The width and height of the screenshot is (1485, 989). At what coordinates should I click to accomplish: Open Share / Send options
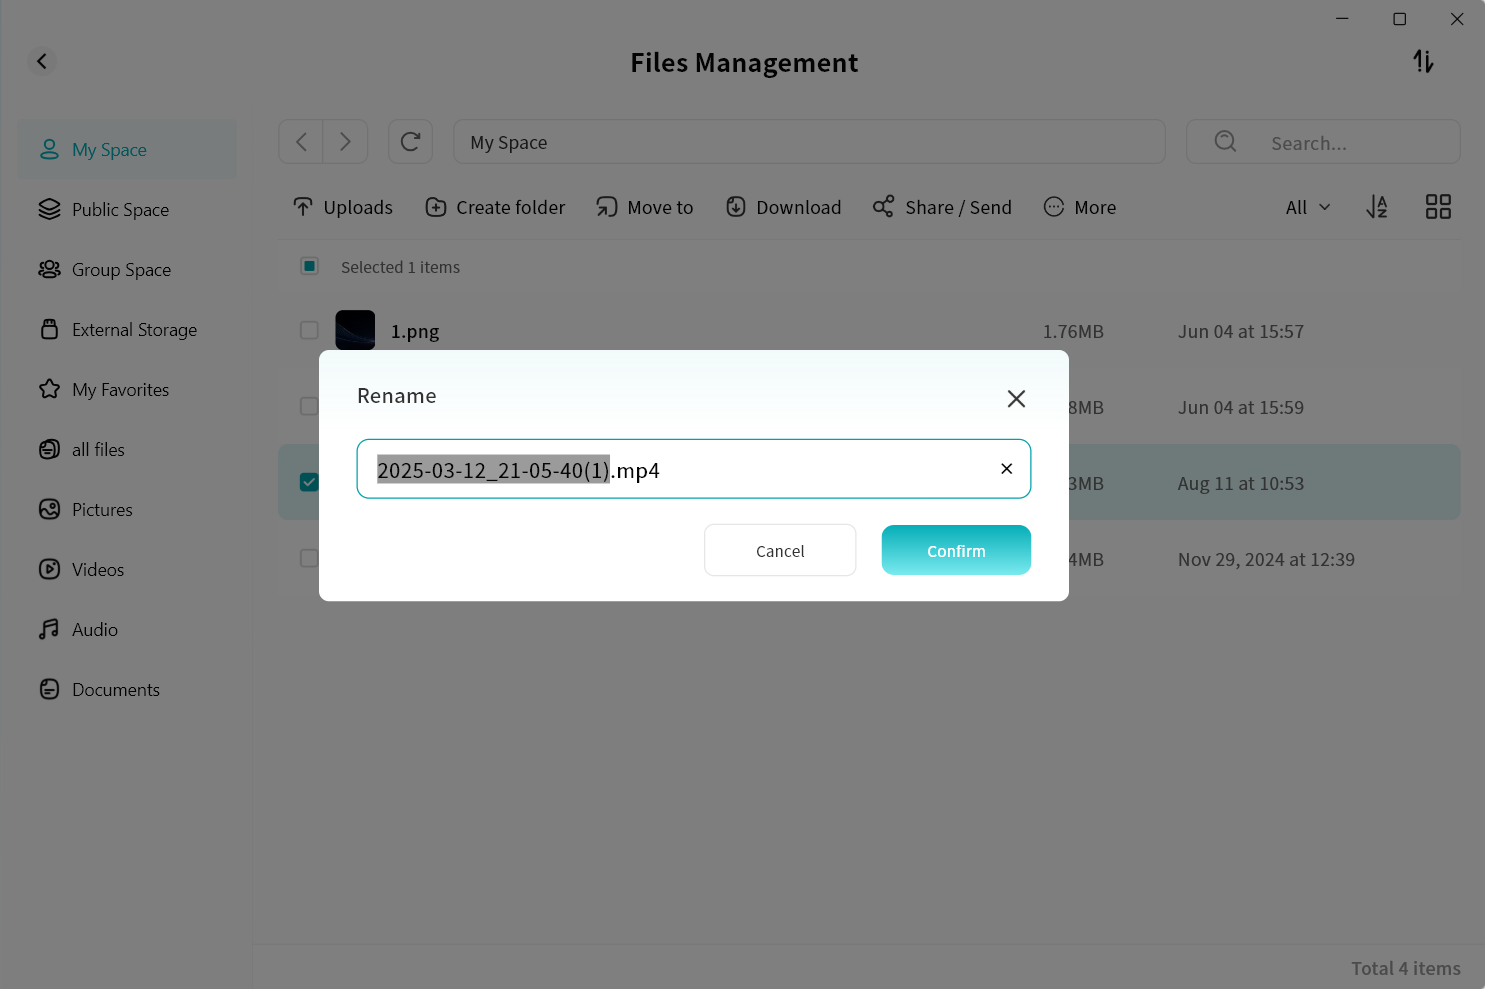[x=942, y=207]
